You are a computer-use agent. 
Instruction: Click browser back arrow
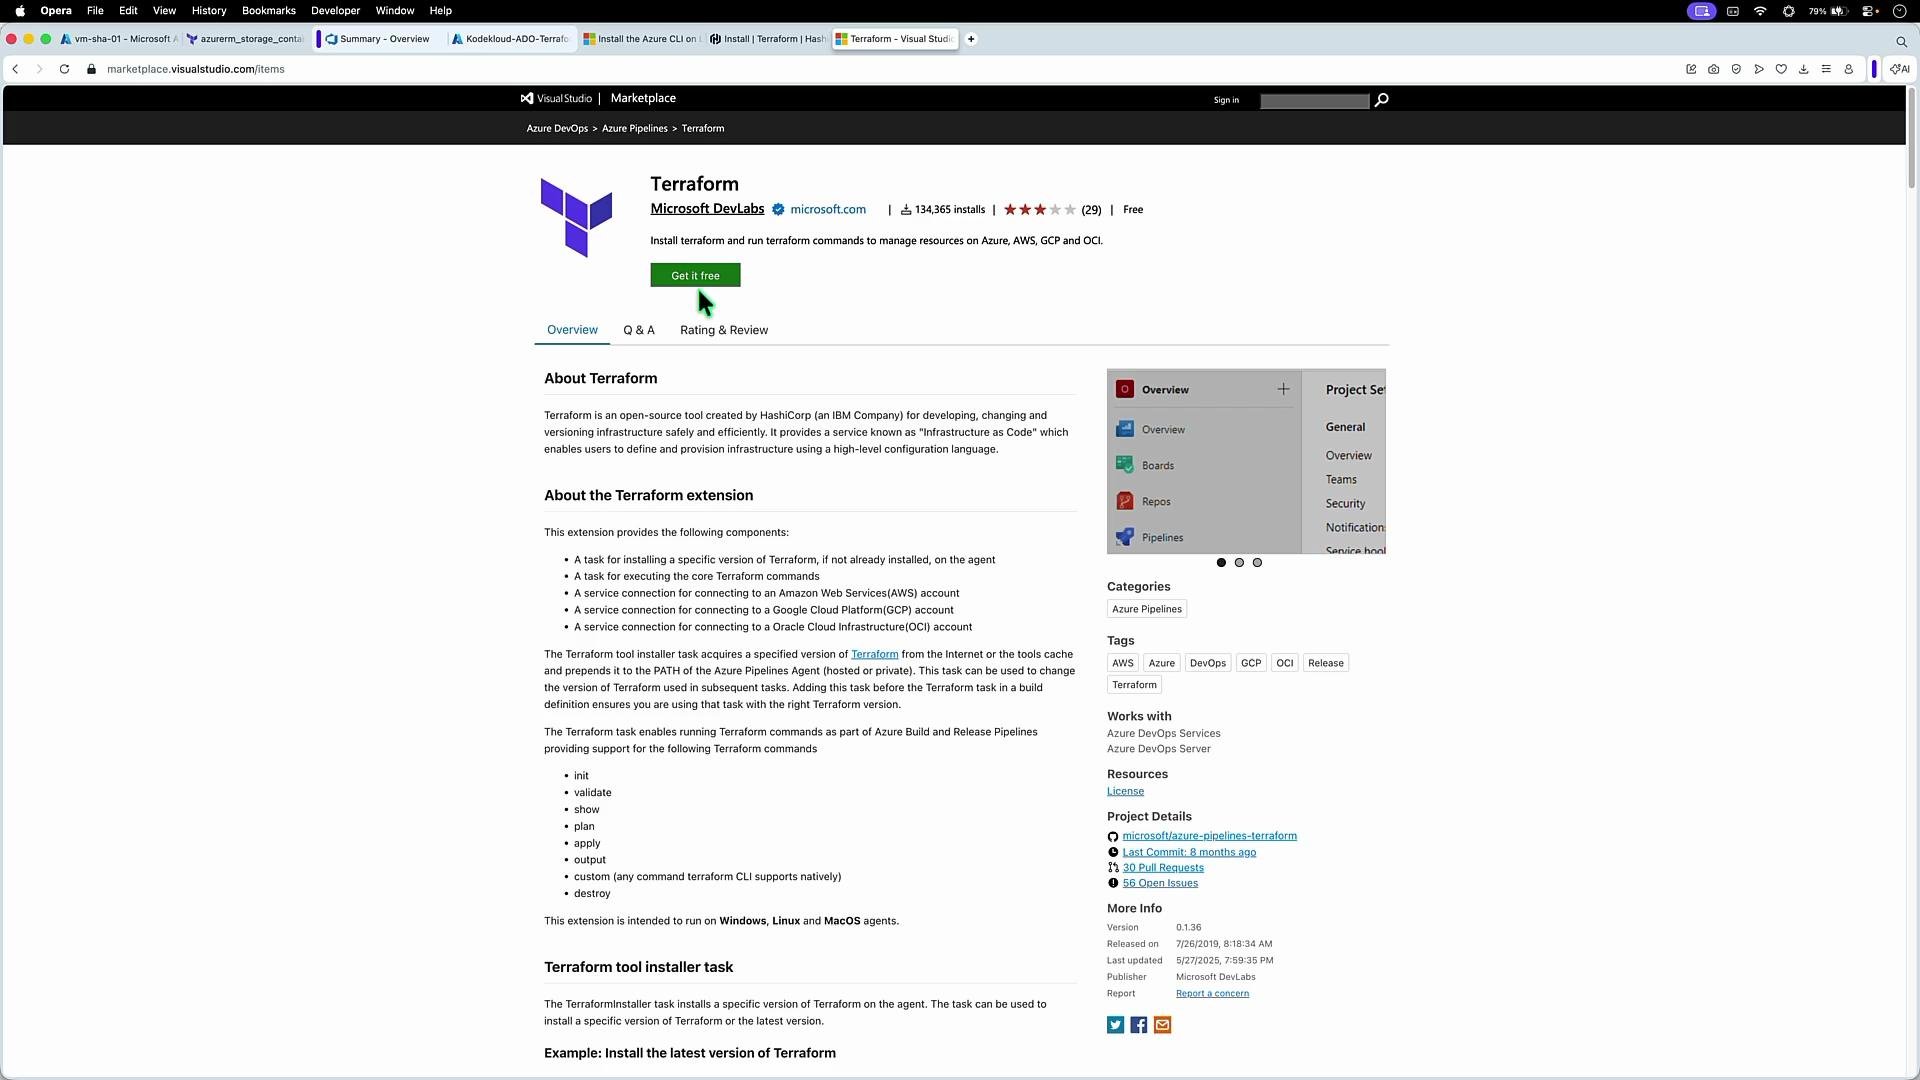pyautogui.click(x=15, y=69)
